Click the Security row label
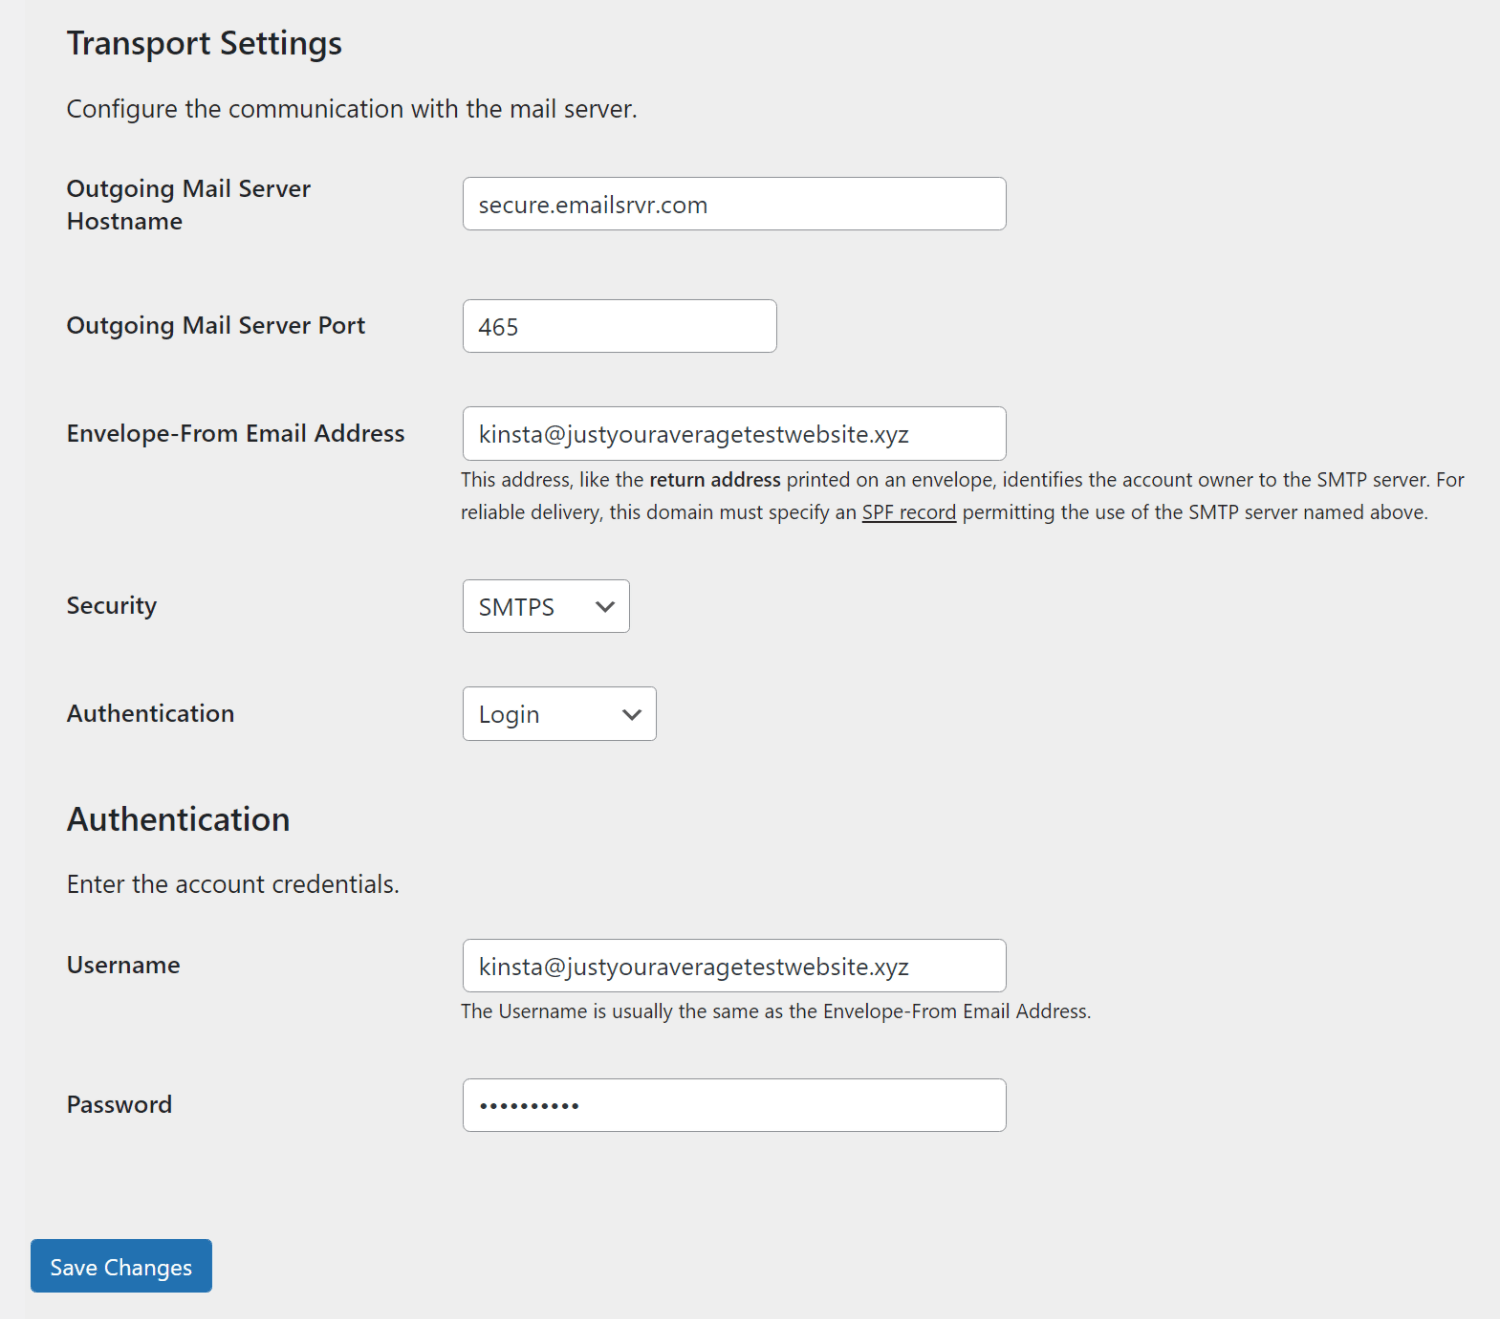This screenshot has width=1500, height=1319. [x=111, y=605]
